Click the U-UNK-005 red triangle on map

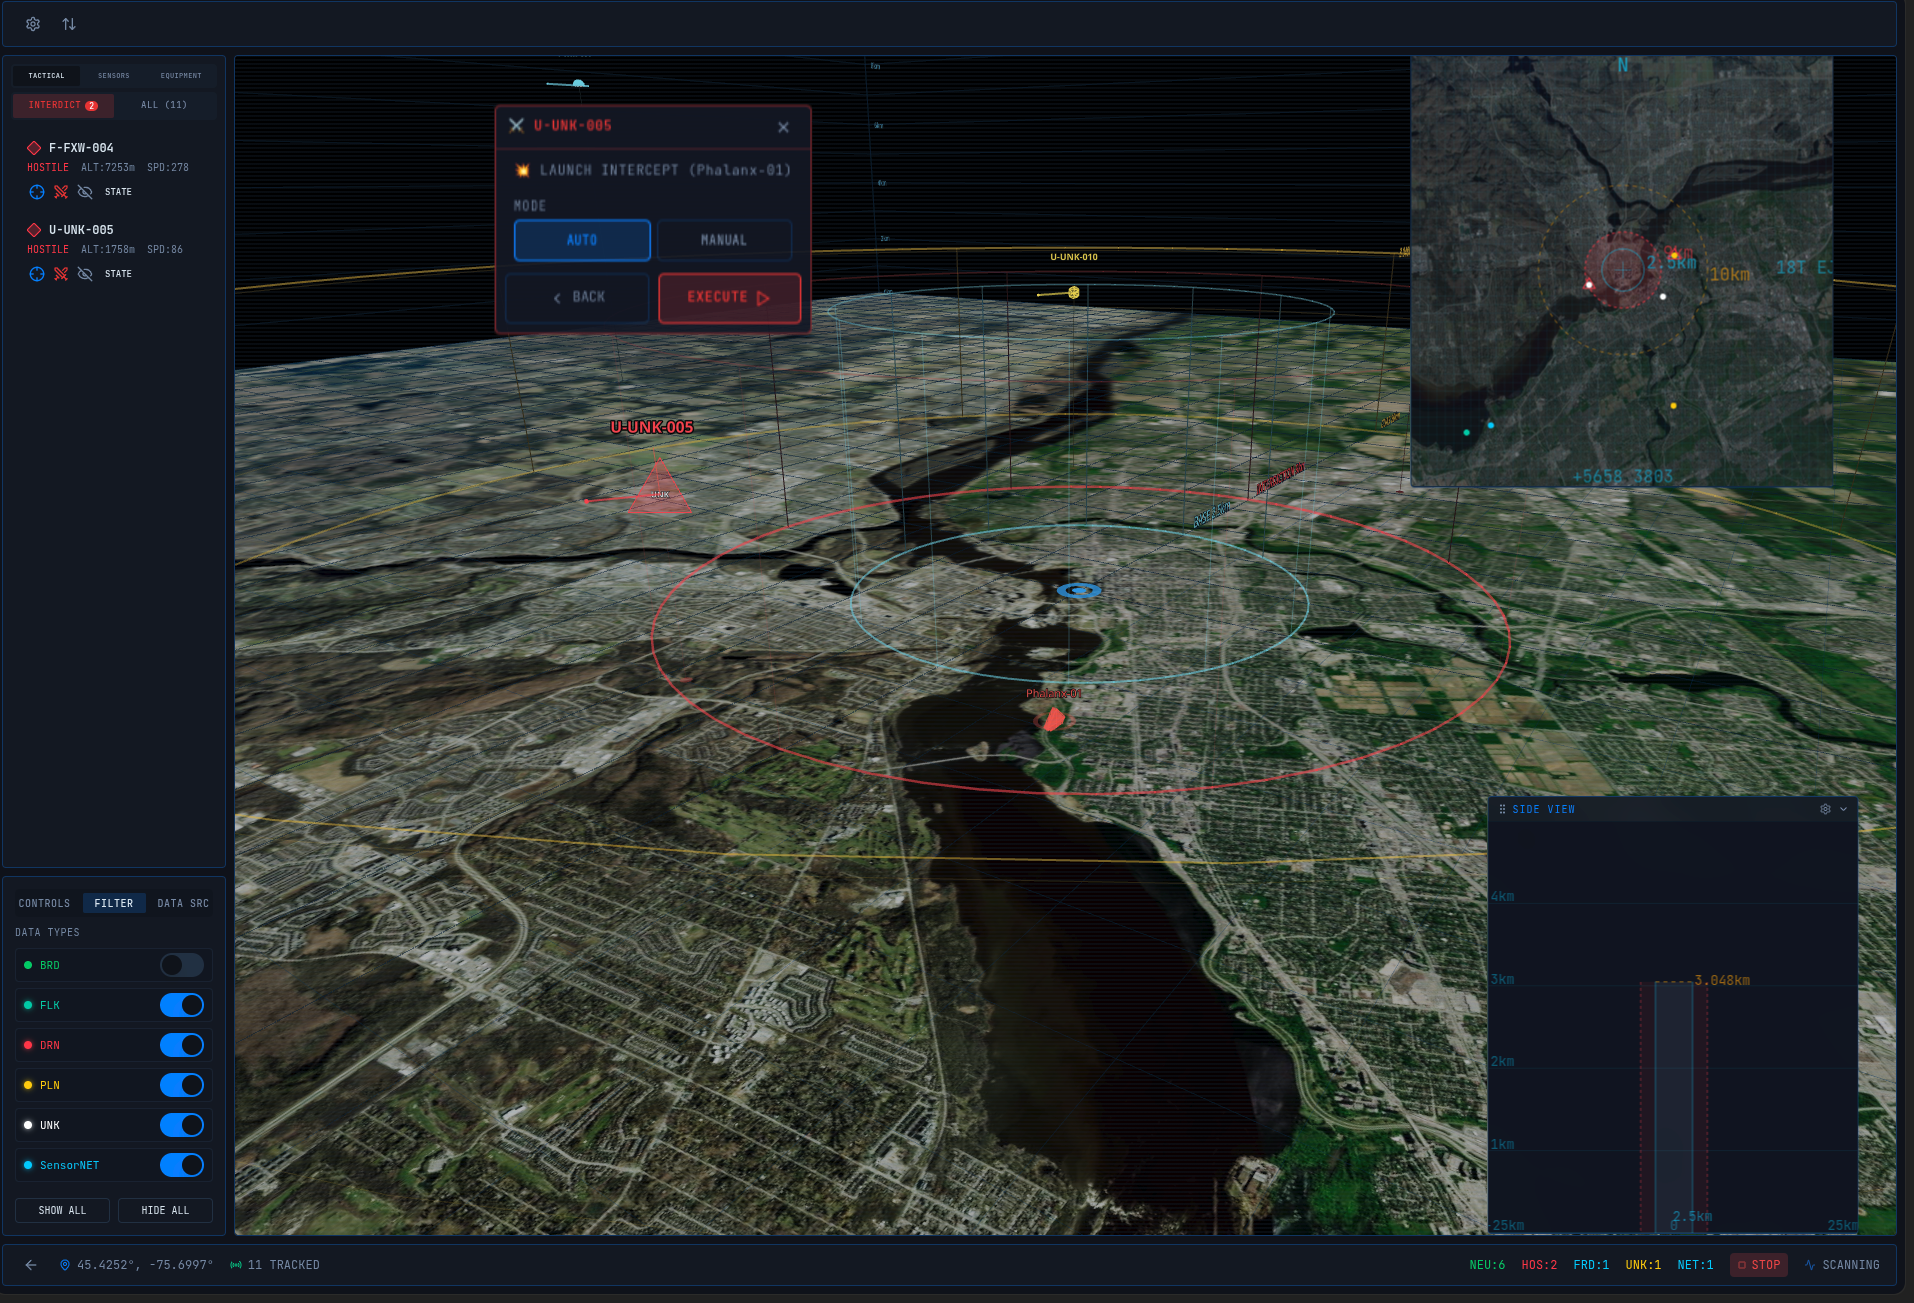659,489
